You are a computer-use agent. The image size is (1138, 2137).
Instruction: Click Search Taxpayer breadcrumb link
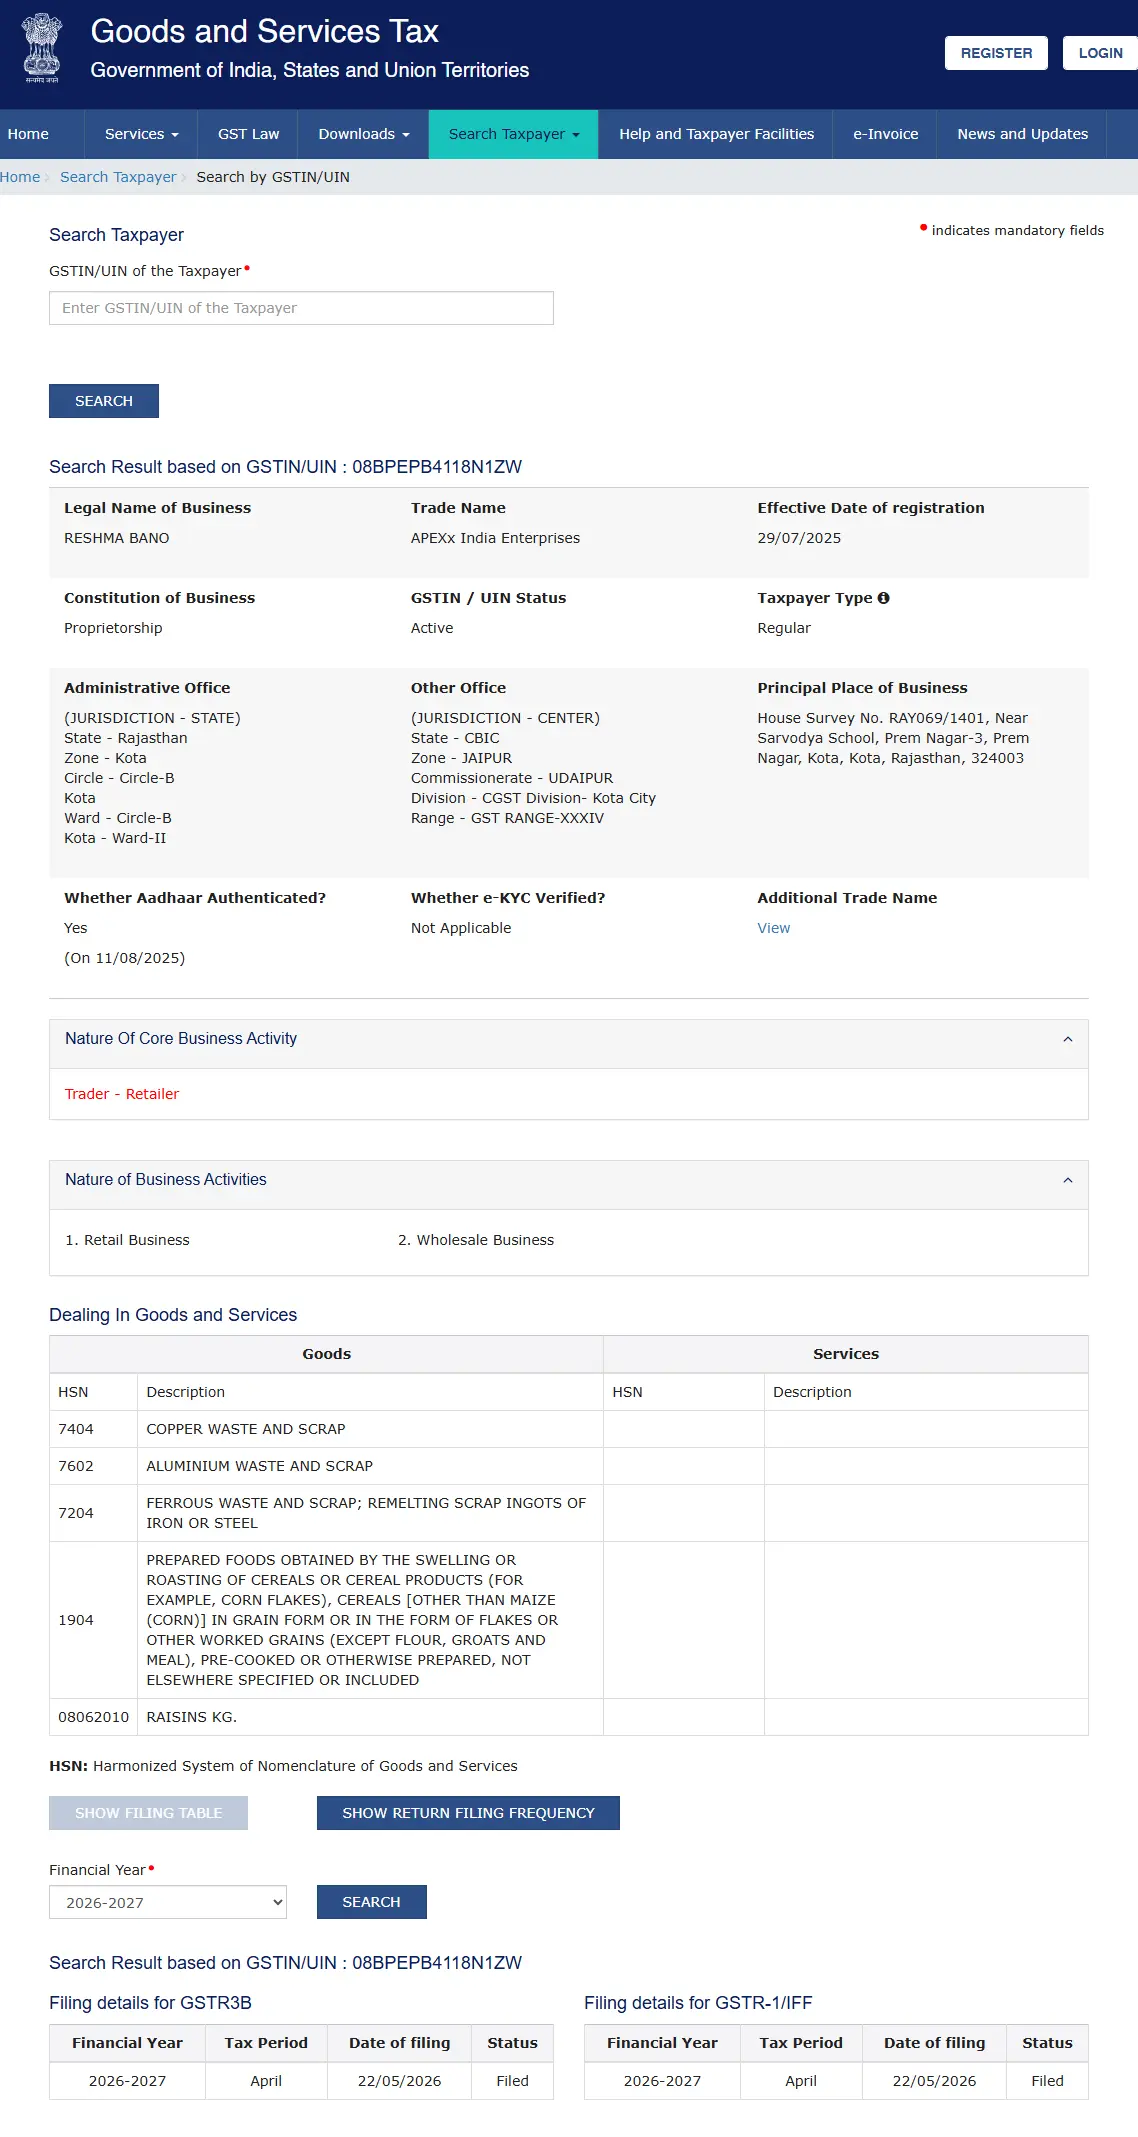point(118,177)
